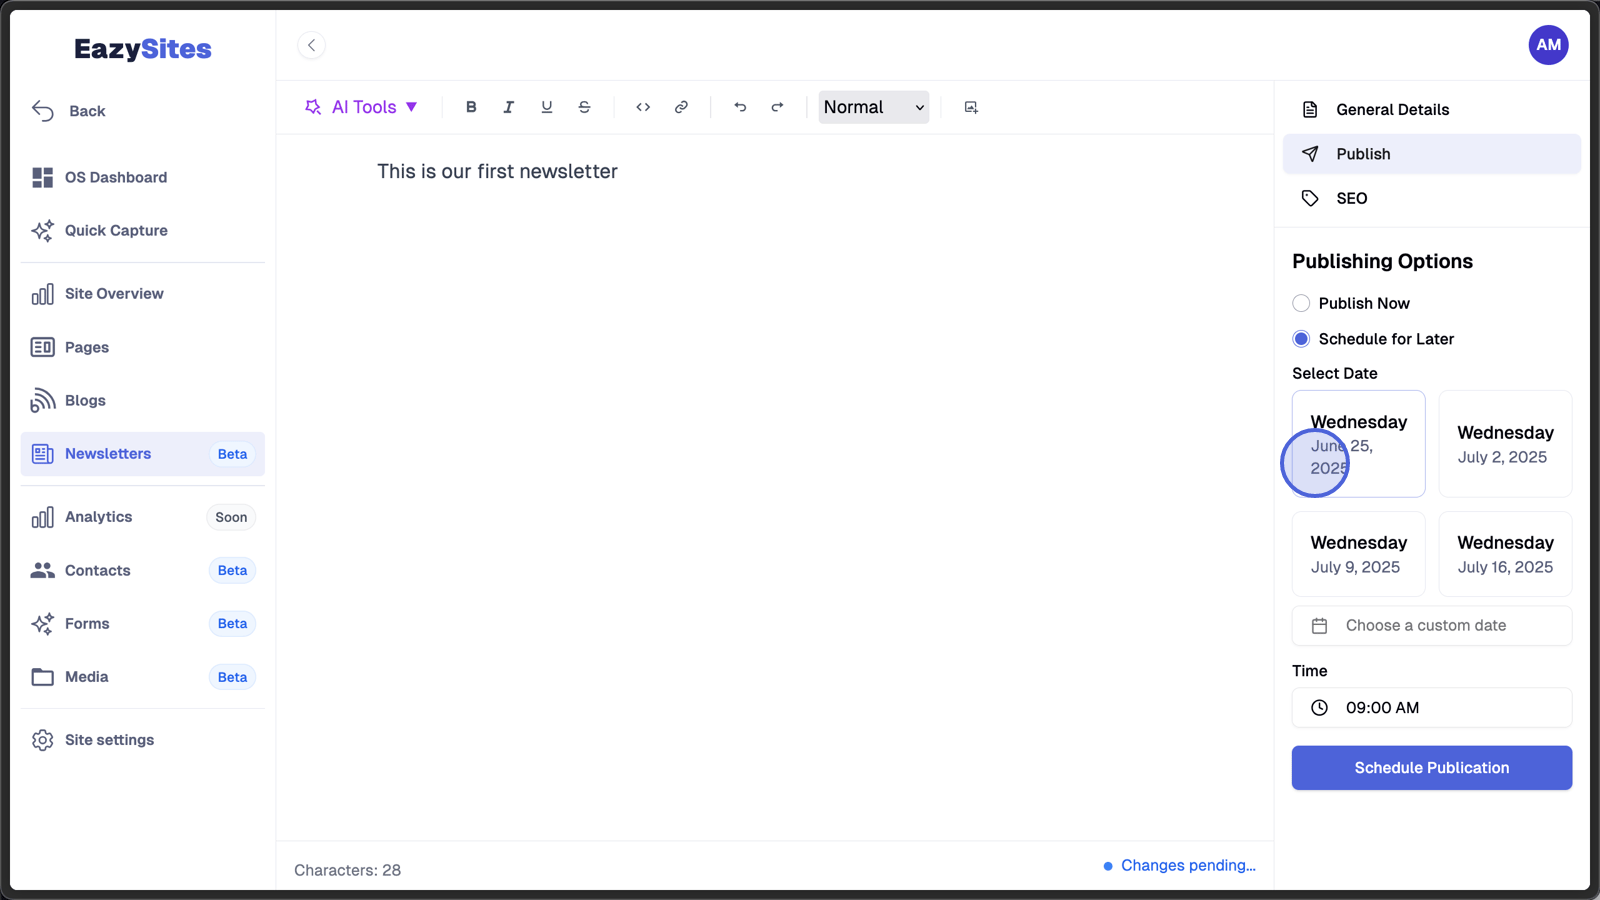Open the Forms section label

pyautogui.click(x=87, y=624)
